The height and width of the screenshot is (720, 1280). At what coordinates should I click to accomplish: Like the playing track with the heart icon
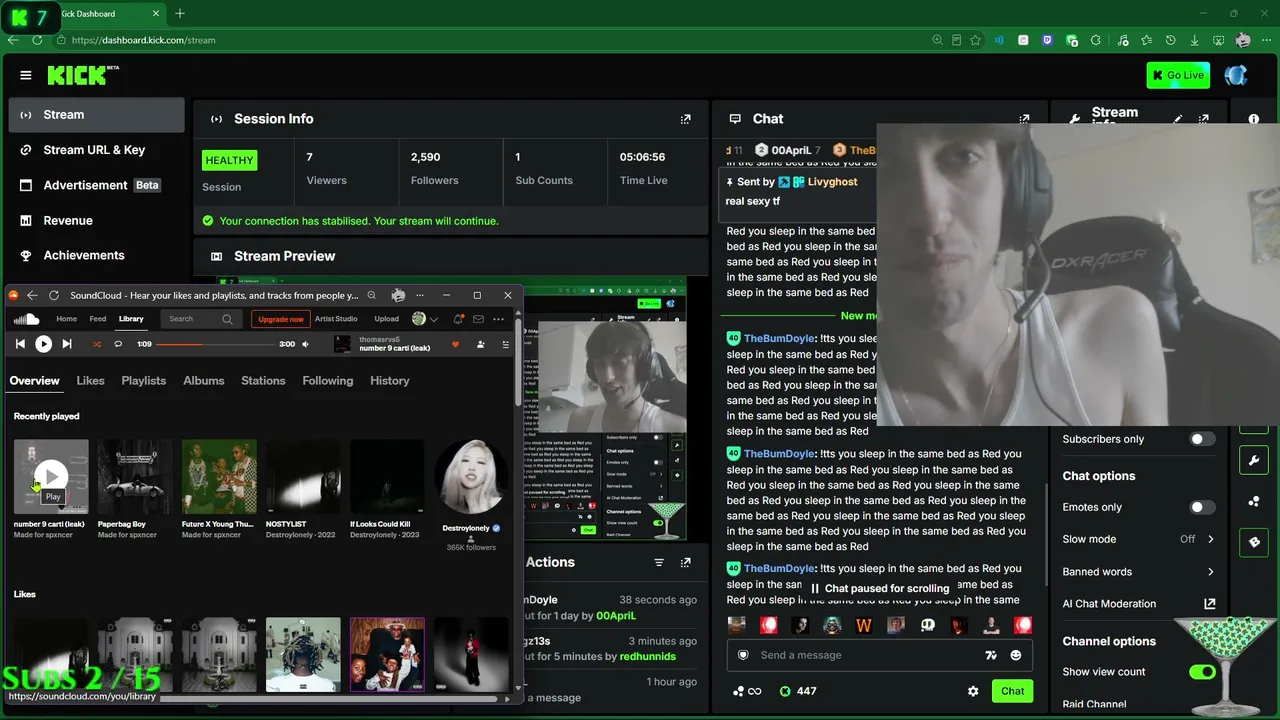tap(455, 344)
